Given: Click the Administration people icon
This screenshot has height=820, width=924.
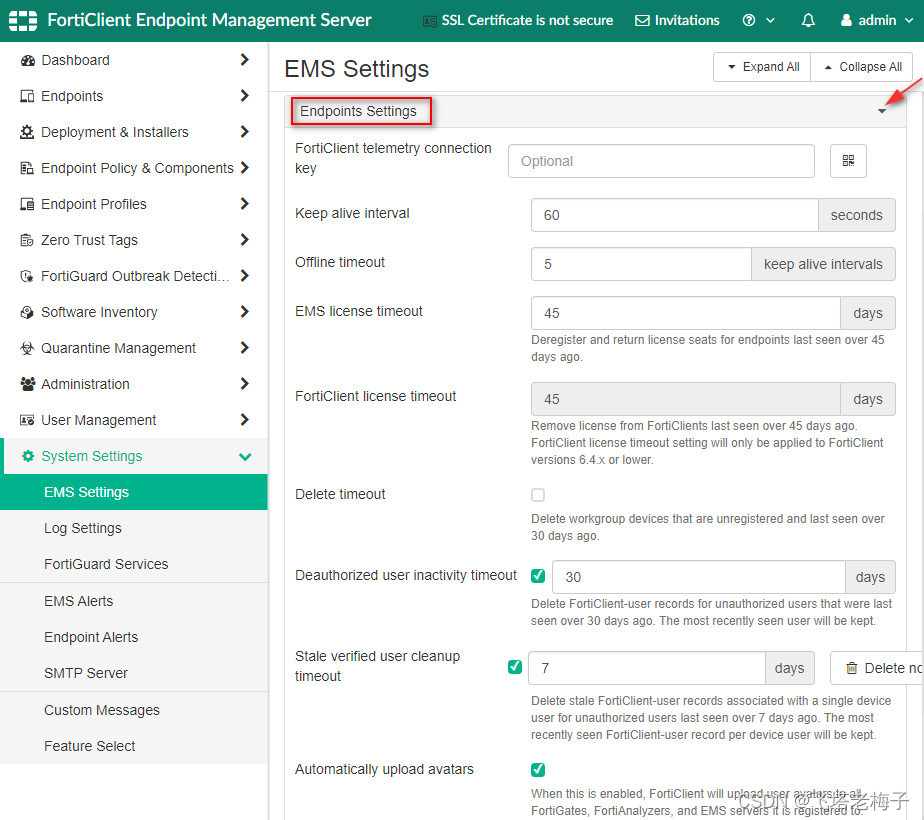Looking at the screenshot, I should point(27,384).
